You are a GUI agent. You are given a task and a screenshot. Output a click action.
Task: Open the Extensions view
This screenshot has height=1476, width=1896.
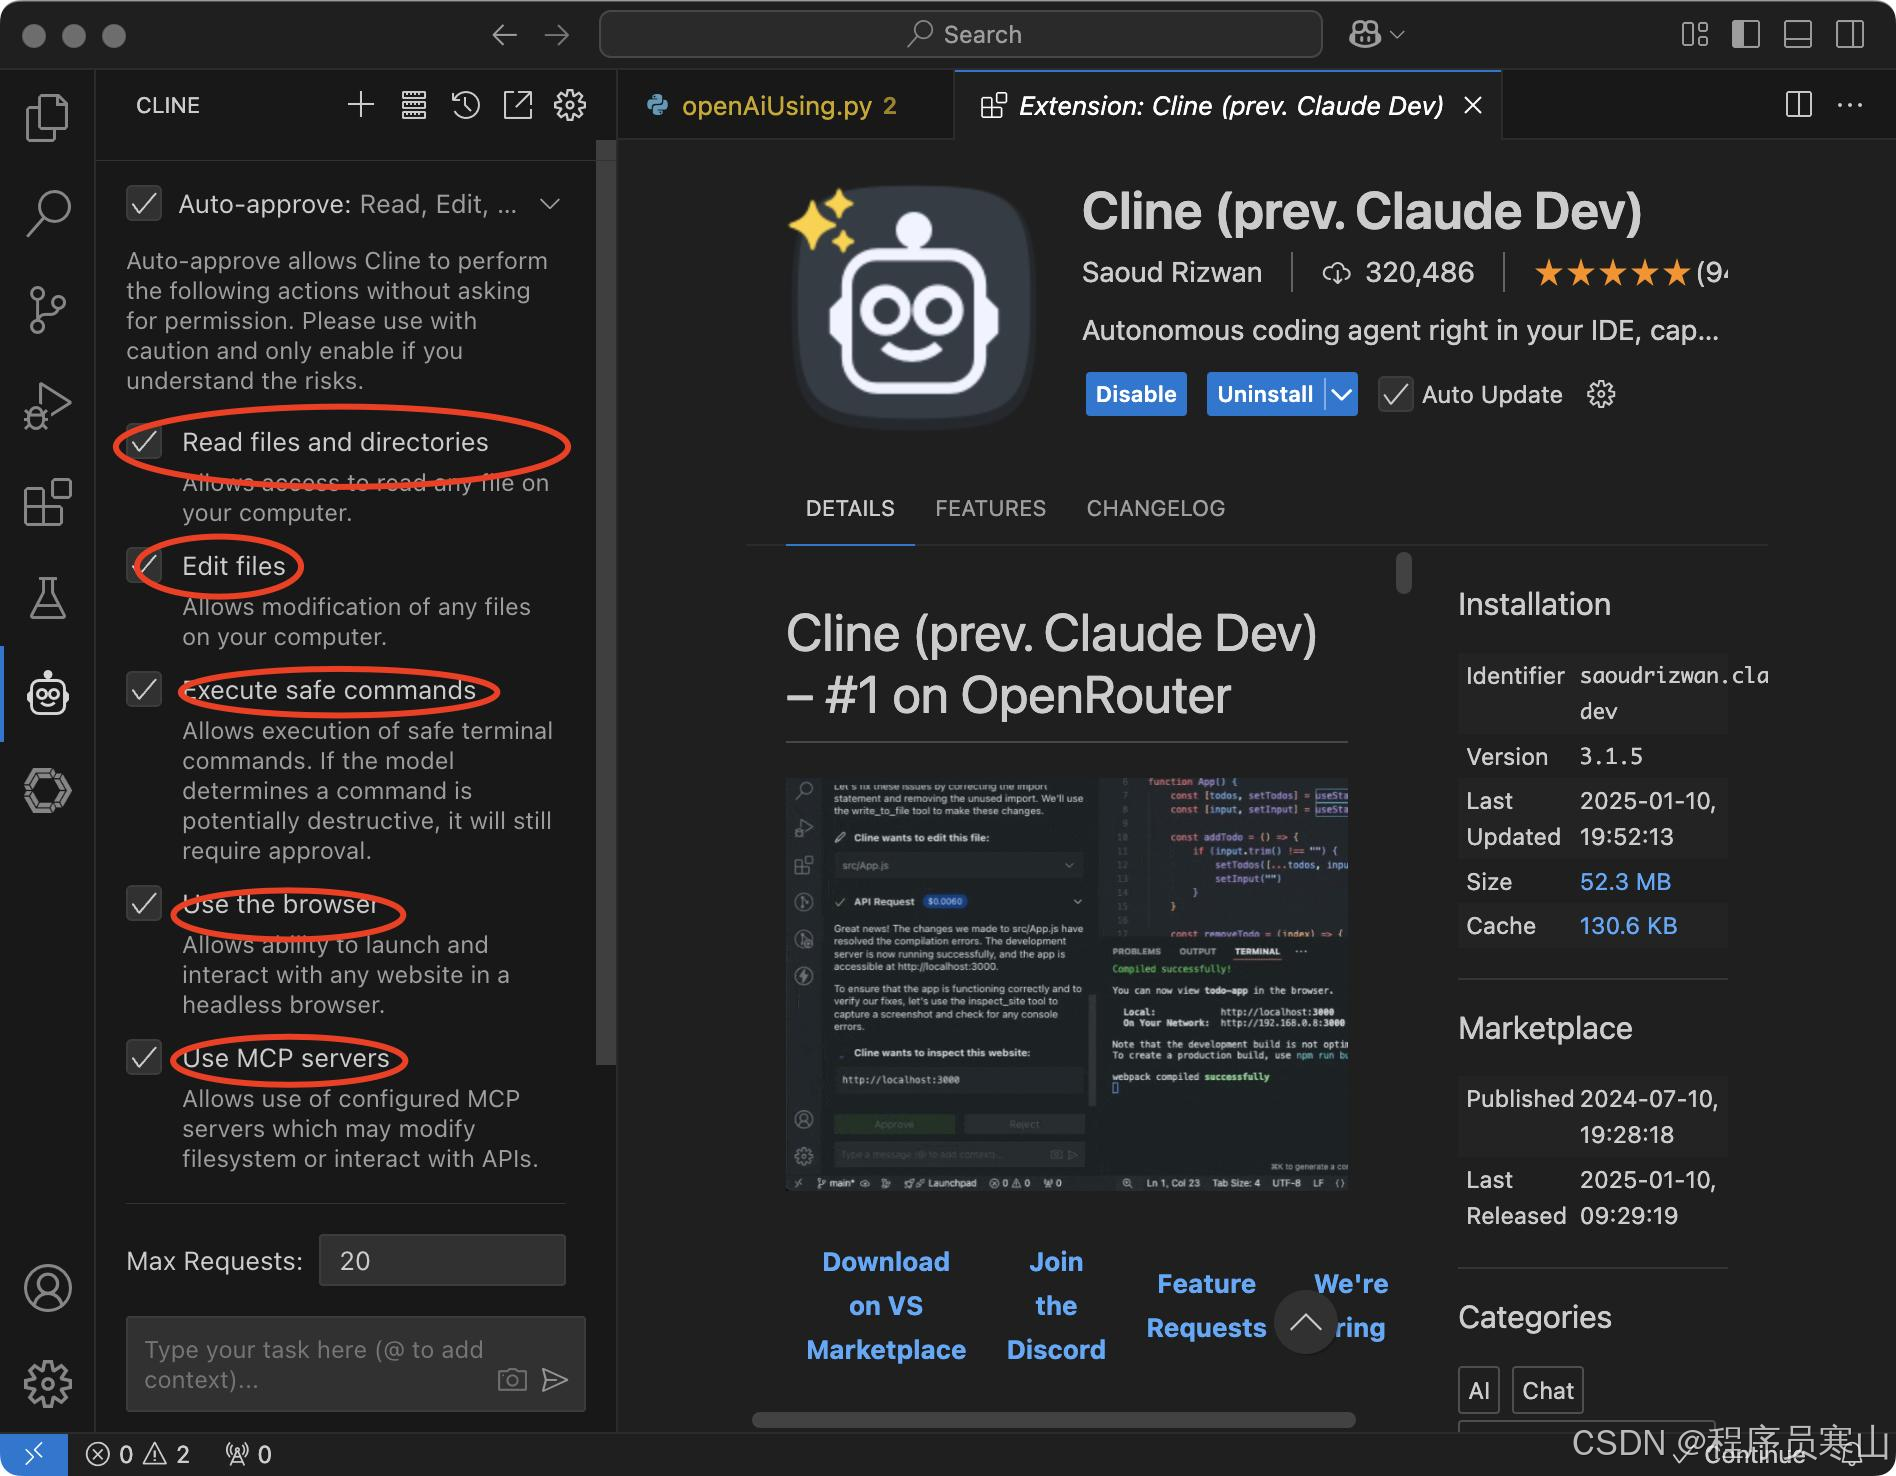tap(47, 501)
